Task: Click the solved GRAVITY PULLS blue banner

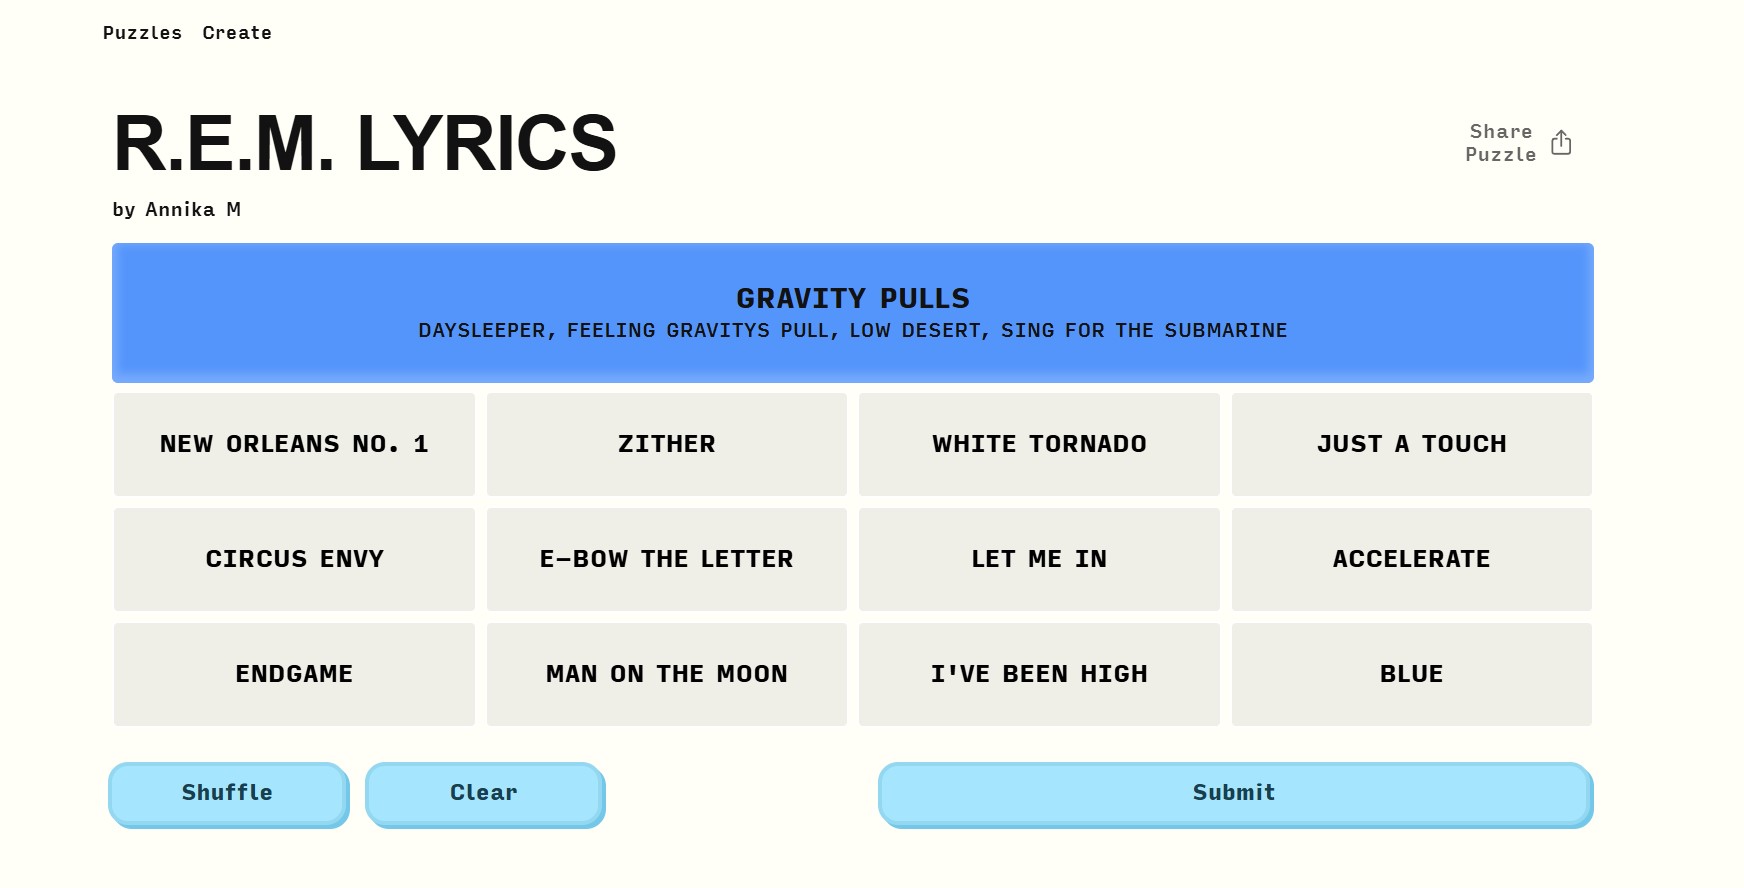Action: point(852,312)
